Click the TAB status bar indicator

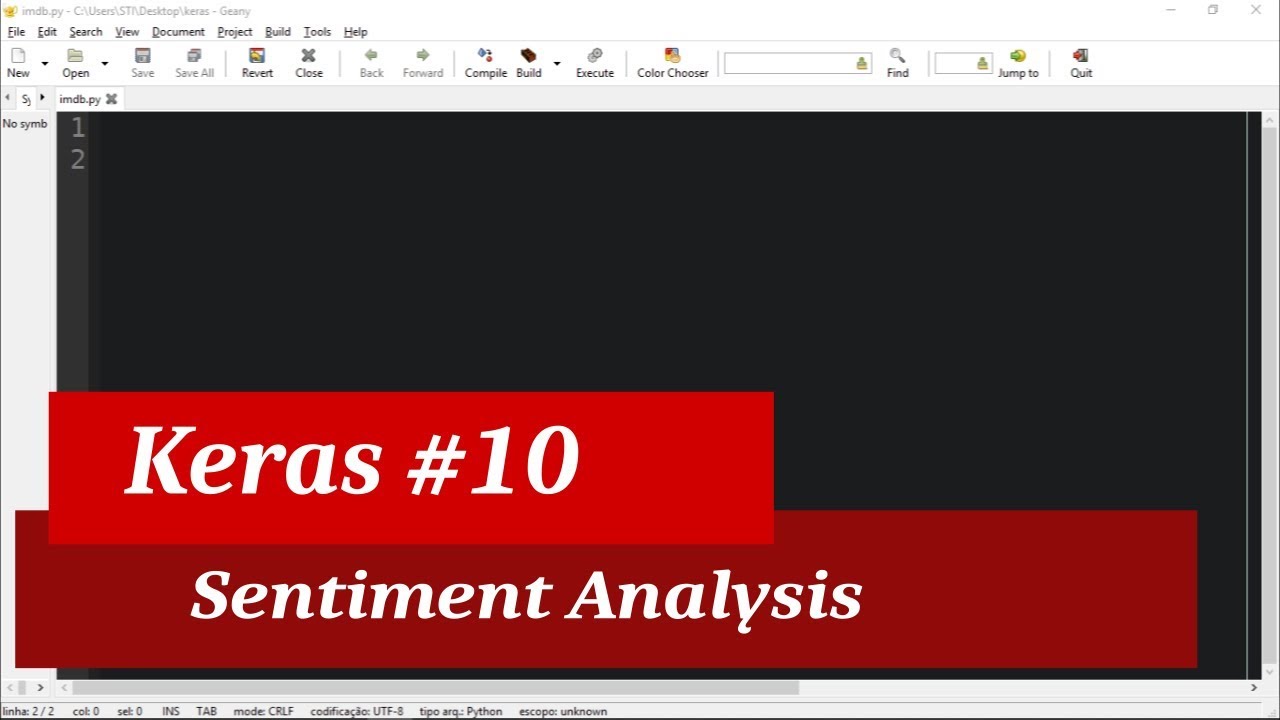pos(206,711)
